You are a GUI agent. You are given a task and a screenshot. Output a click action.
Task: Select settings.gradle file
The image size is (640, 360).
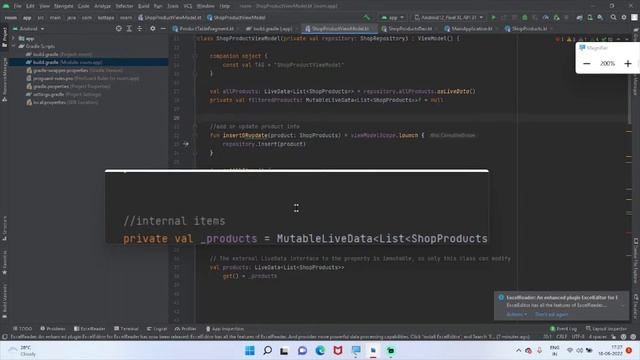click(63, 94)
